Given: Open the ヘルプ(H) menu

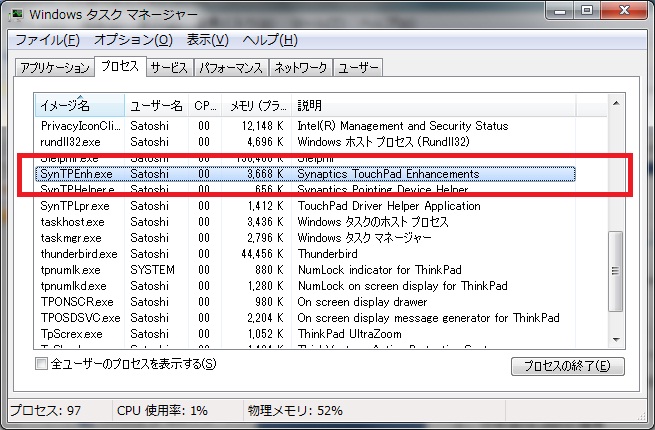Looking at the screenshot, I should [x=270, y=40].
